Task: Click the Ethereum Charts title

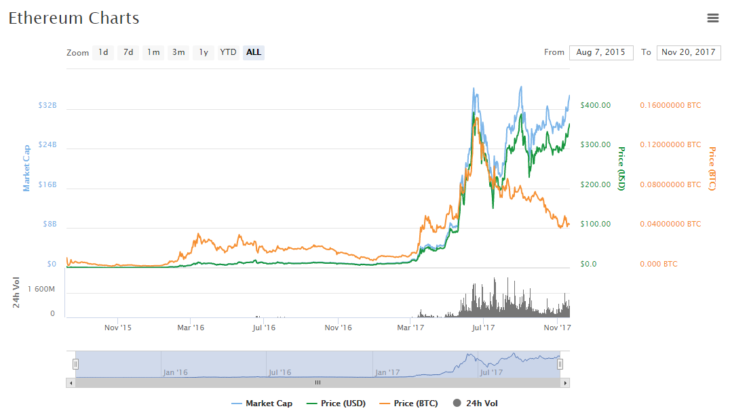Action: pos(74,18)
